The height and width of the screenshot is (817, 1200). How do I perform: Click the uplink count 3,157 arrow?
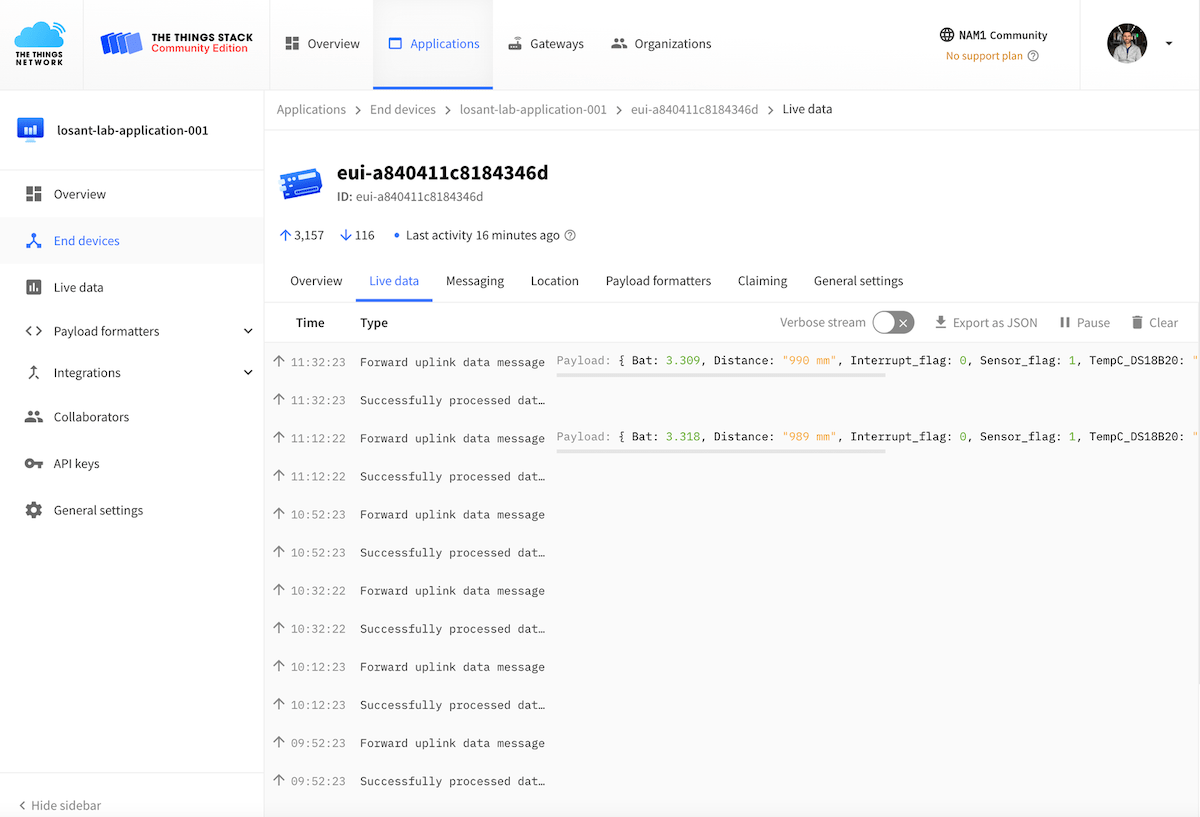tap(285, 236)
